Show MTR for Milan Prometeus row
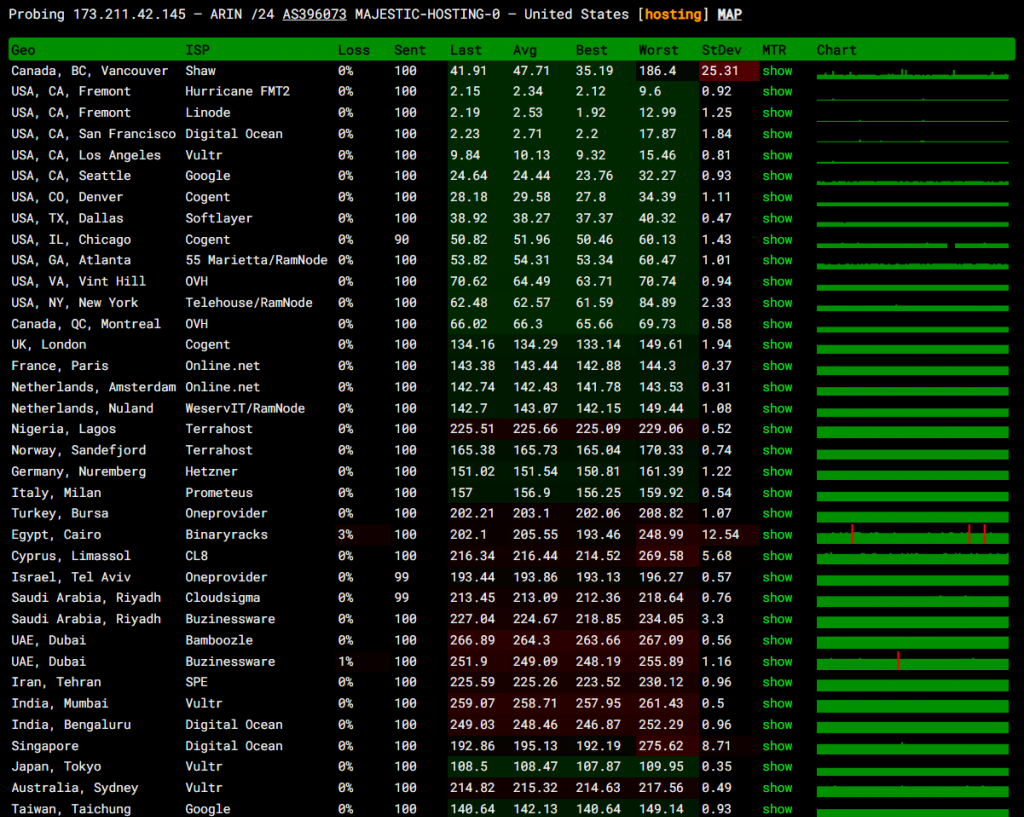This screenshot has width=1024, height=817. click(777, 492)
